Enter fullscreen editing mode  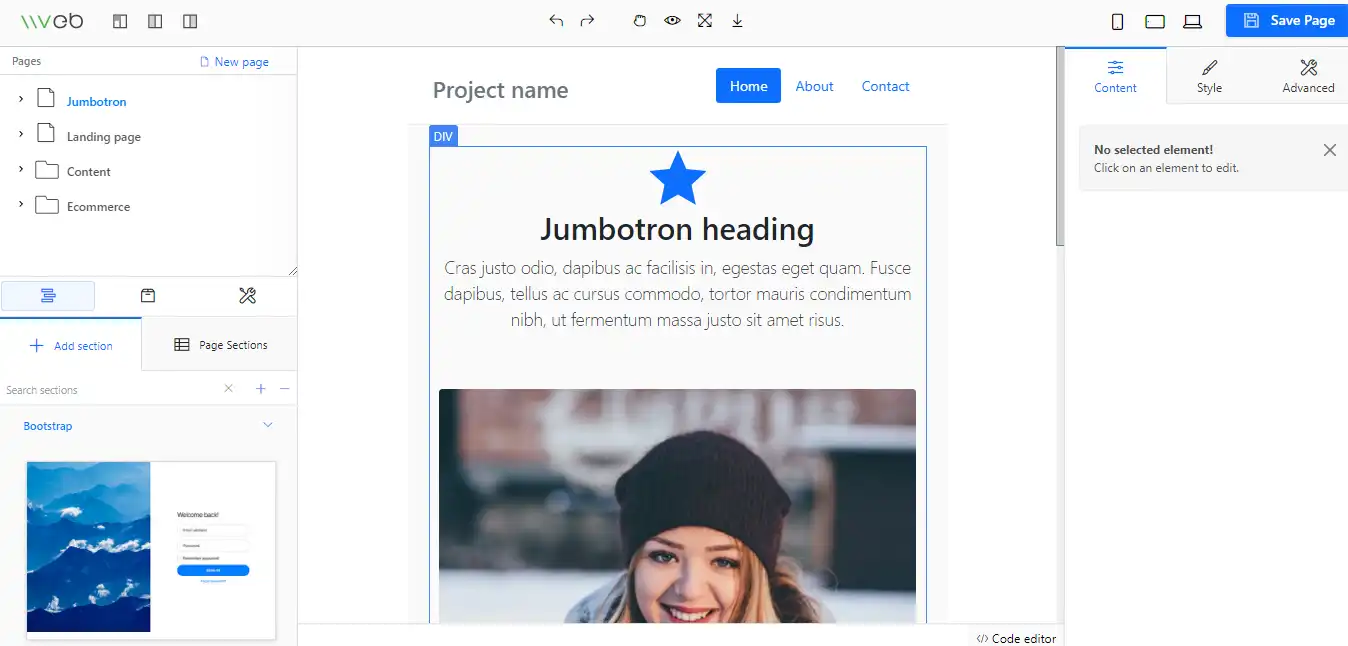coord(705,20)
